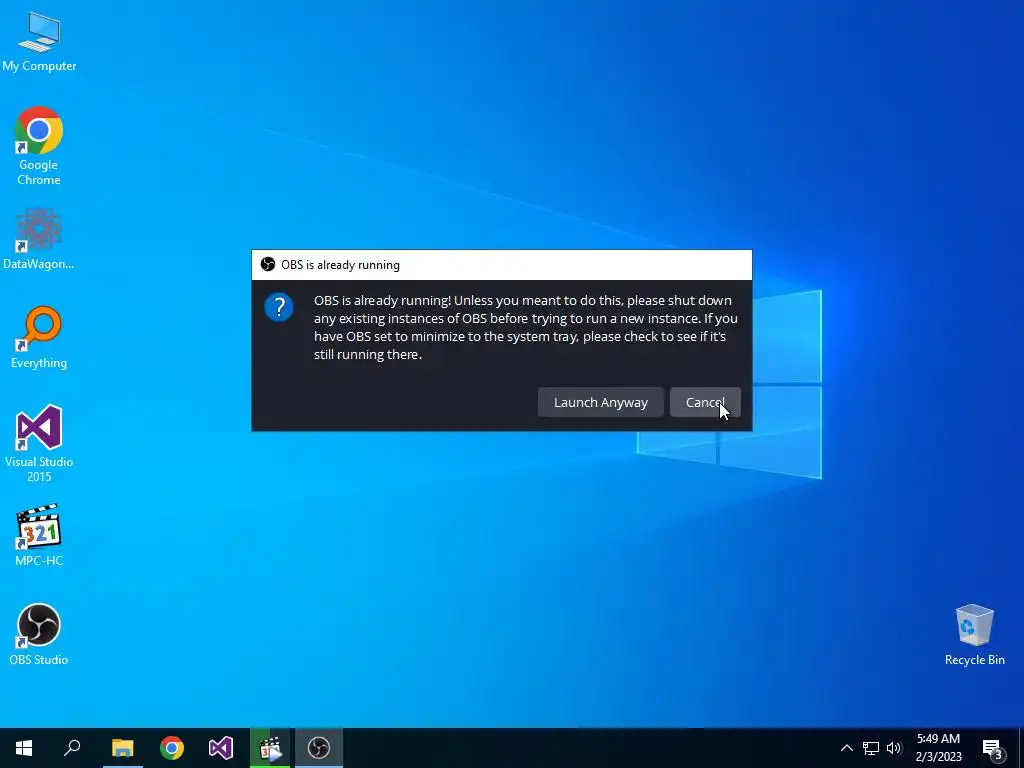Open network status tray icon
The width and height of the screenshot is (1024, 768).
(x=871, y=748)
